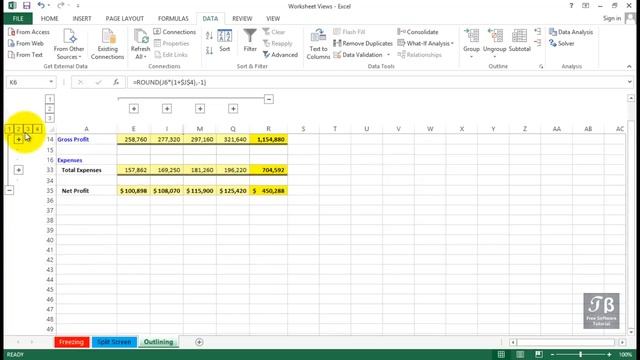Viewport: 640px width, 360px height.
Task: Open the Freezing worksheet tab
Action: pos(71,342)
